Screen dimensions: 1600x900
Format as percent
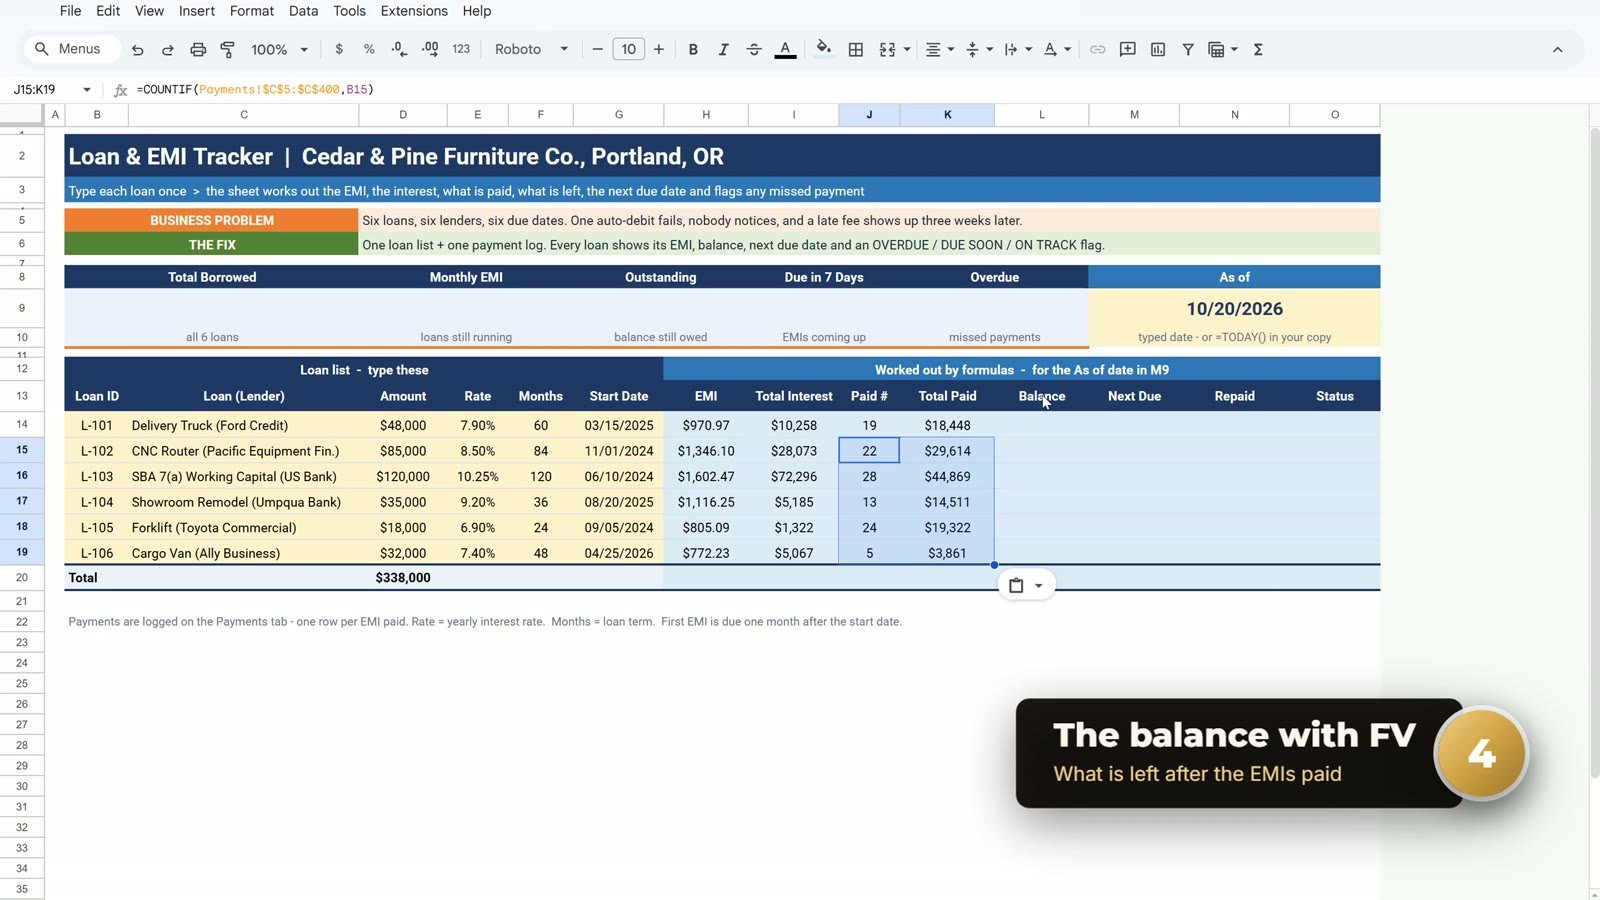(369, 49)
